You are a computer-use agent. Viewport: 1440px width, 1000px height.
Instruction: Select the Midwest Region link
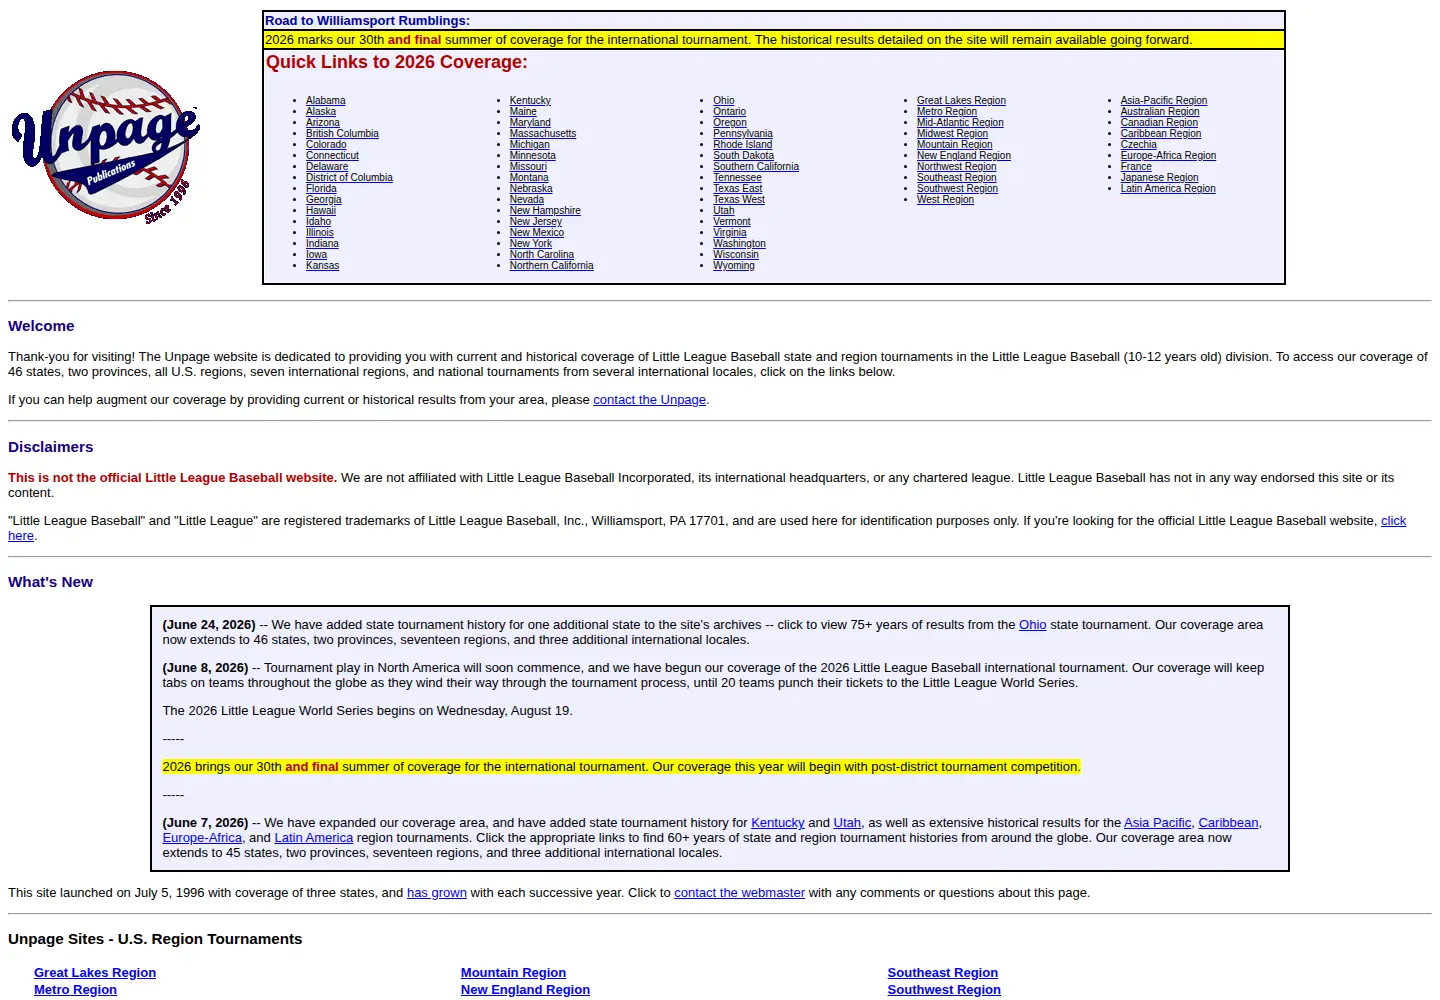[952, 134]
